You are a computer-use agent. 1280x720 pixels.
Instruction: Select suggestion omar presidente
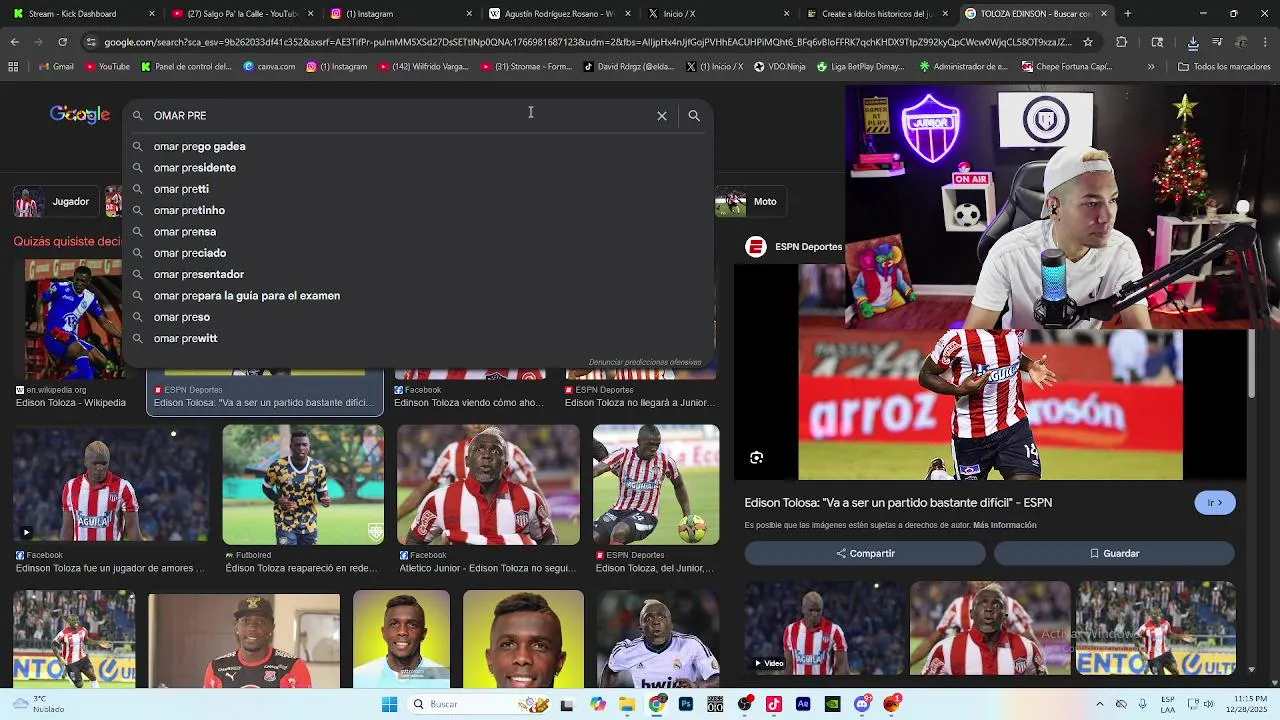(x=418, y=168)
